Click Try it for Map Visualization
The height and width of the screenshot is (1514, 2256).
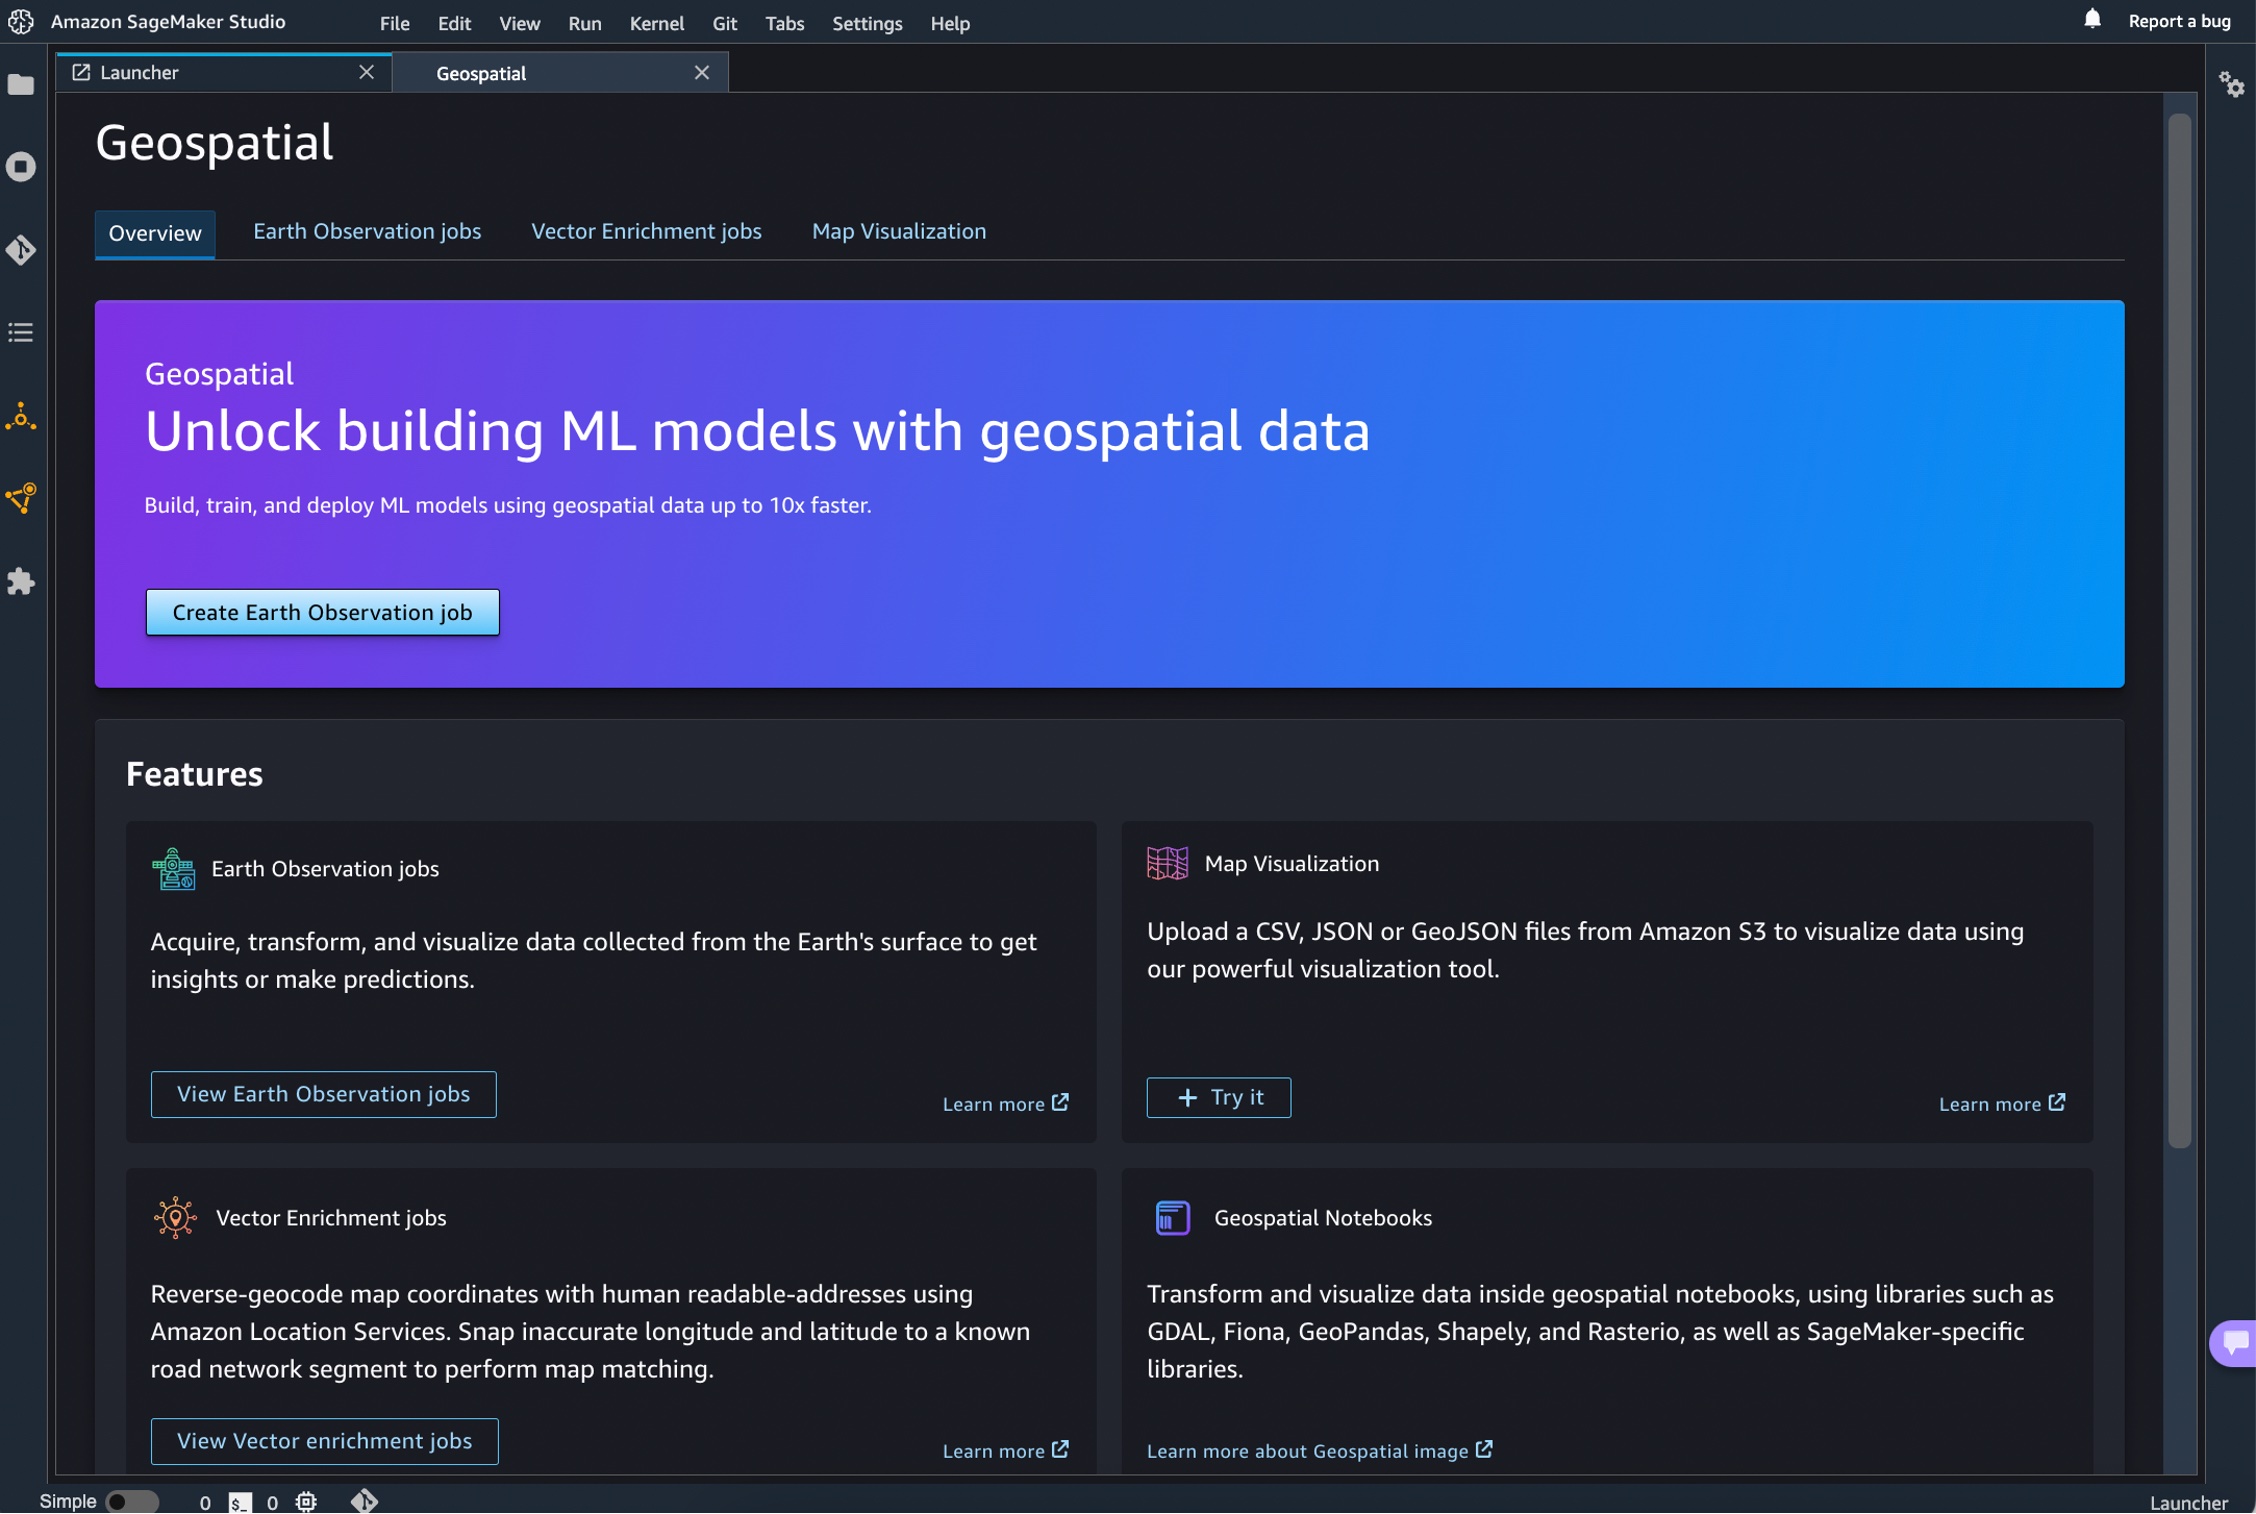click(1218, 1097)
